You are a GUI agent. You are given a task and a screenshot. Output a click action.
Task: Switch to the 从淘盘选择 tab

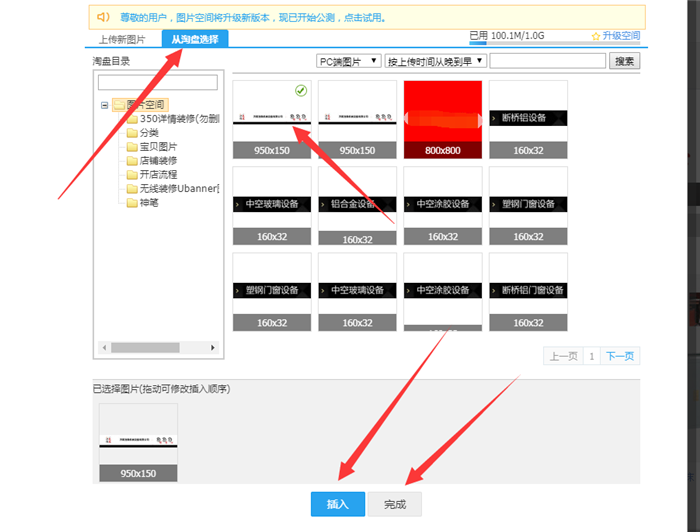point(196,39)
